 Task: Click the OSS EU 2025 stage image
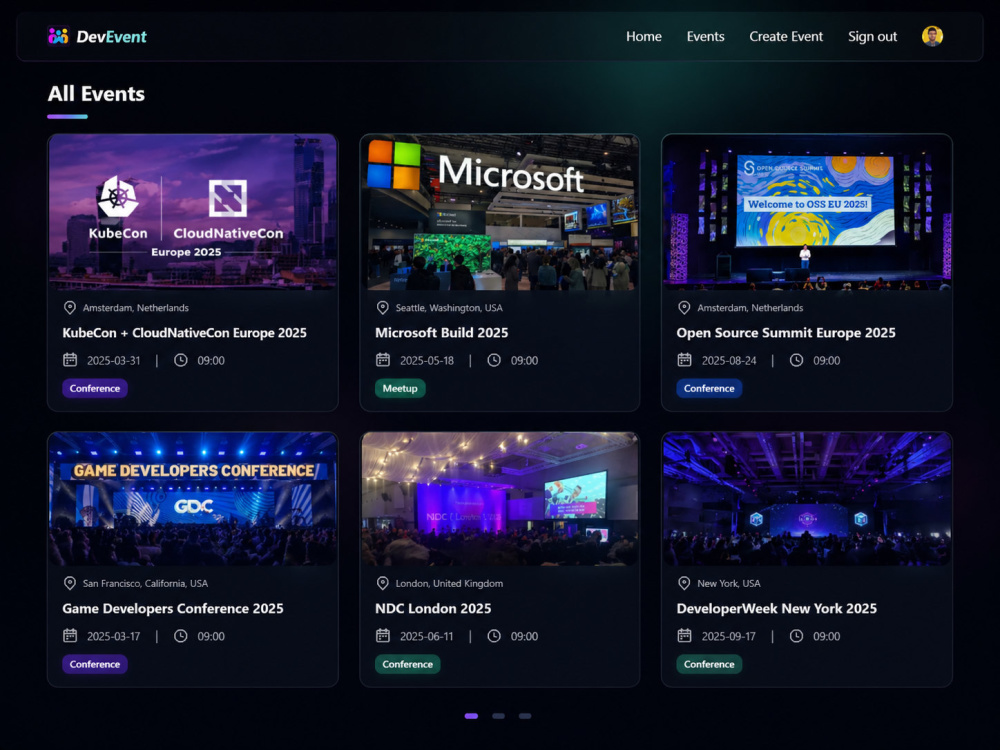[807, 212]
